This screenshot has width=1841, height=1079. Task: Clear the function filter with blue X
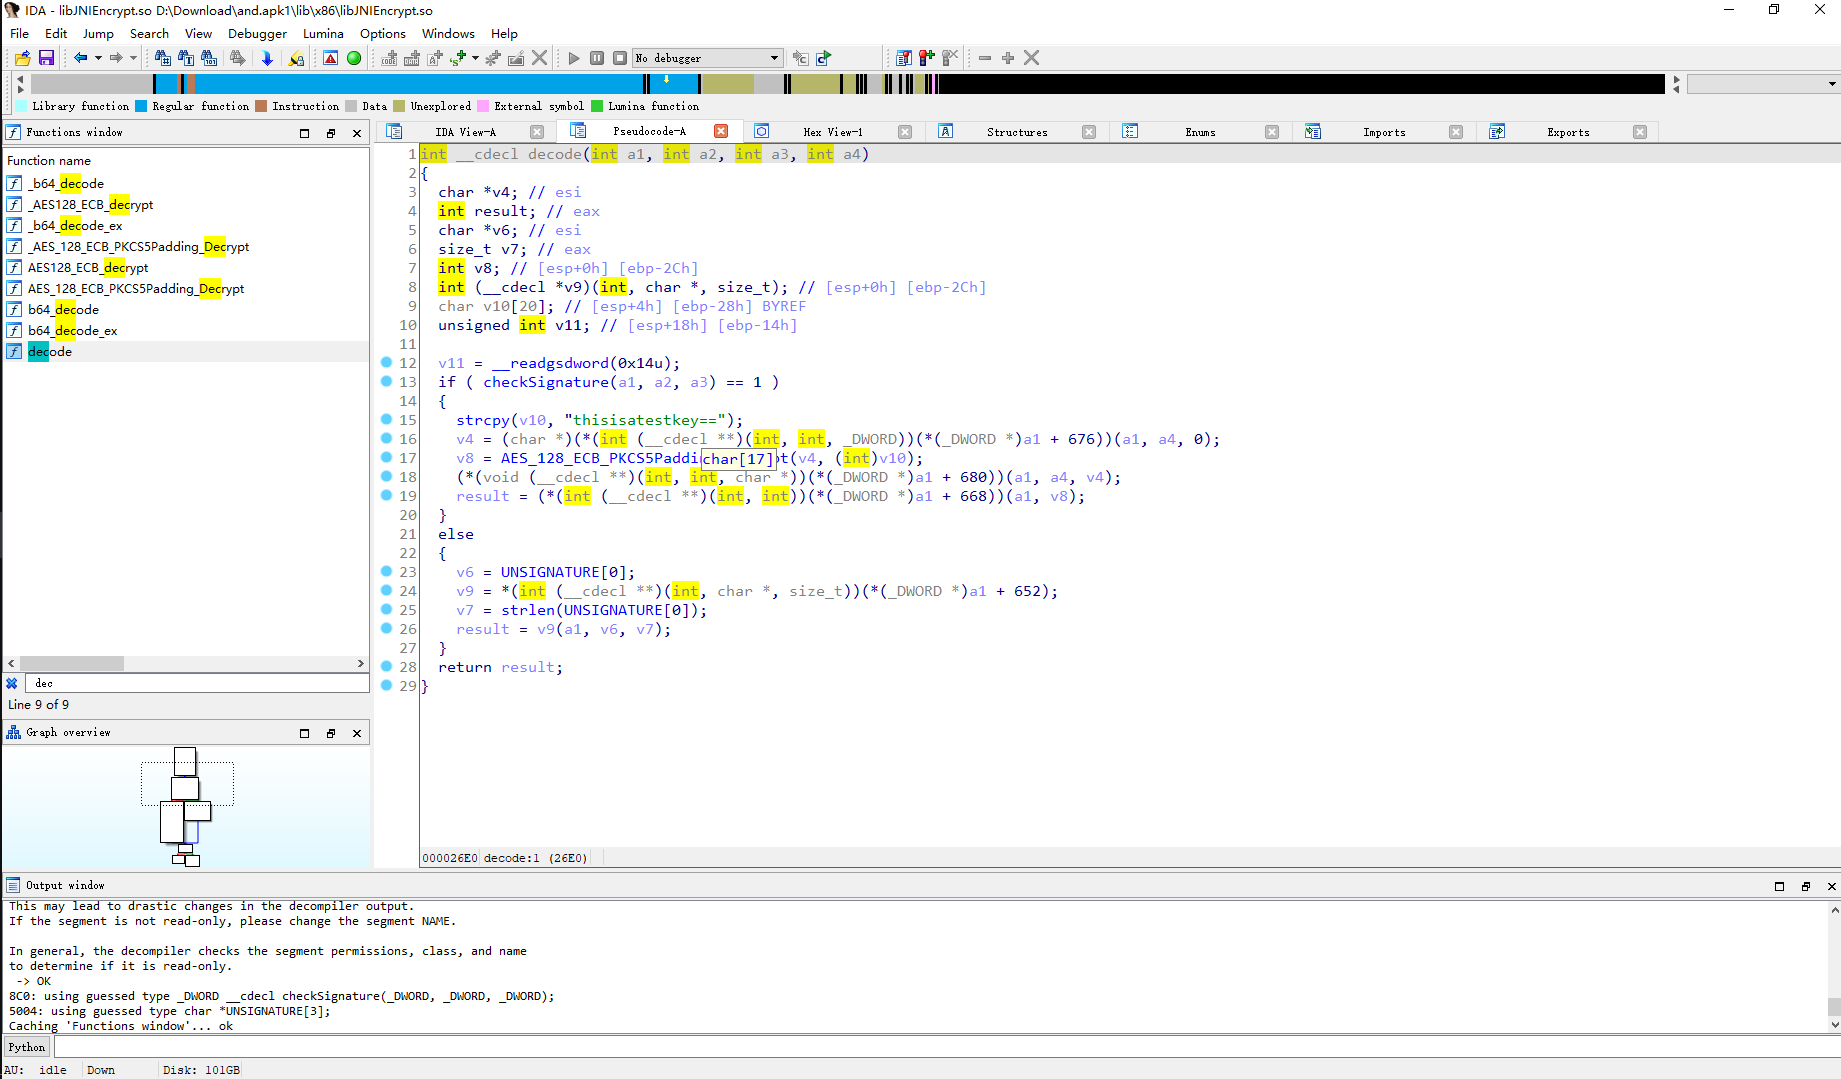(x=12, y=683)
